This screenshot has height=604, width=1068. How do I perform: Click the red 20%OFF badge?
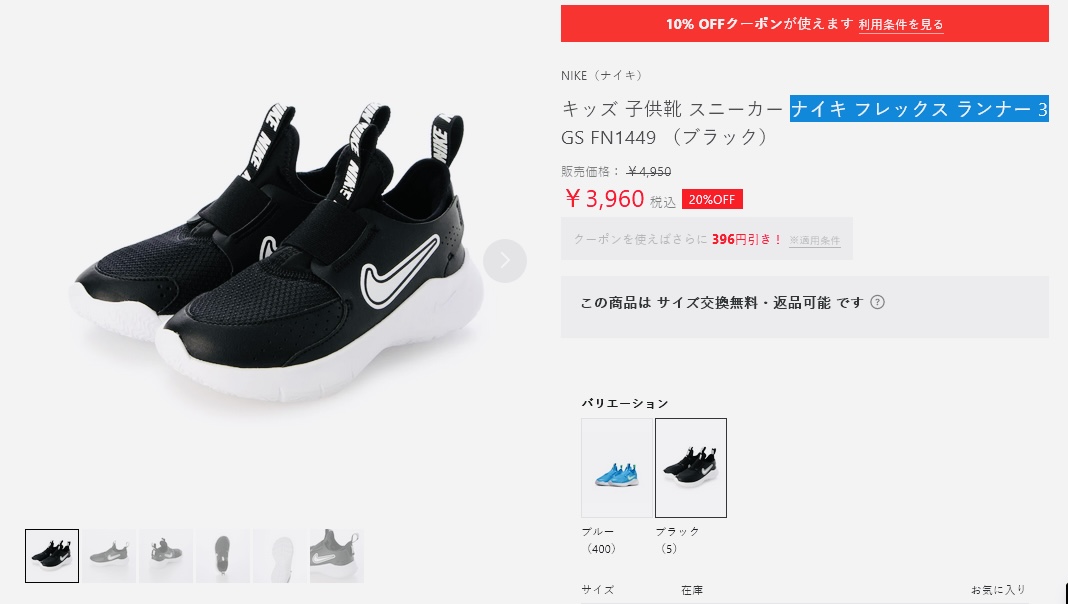click(x=712, y=200)
